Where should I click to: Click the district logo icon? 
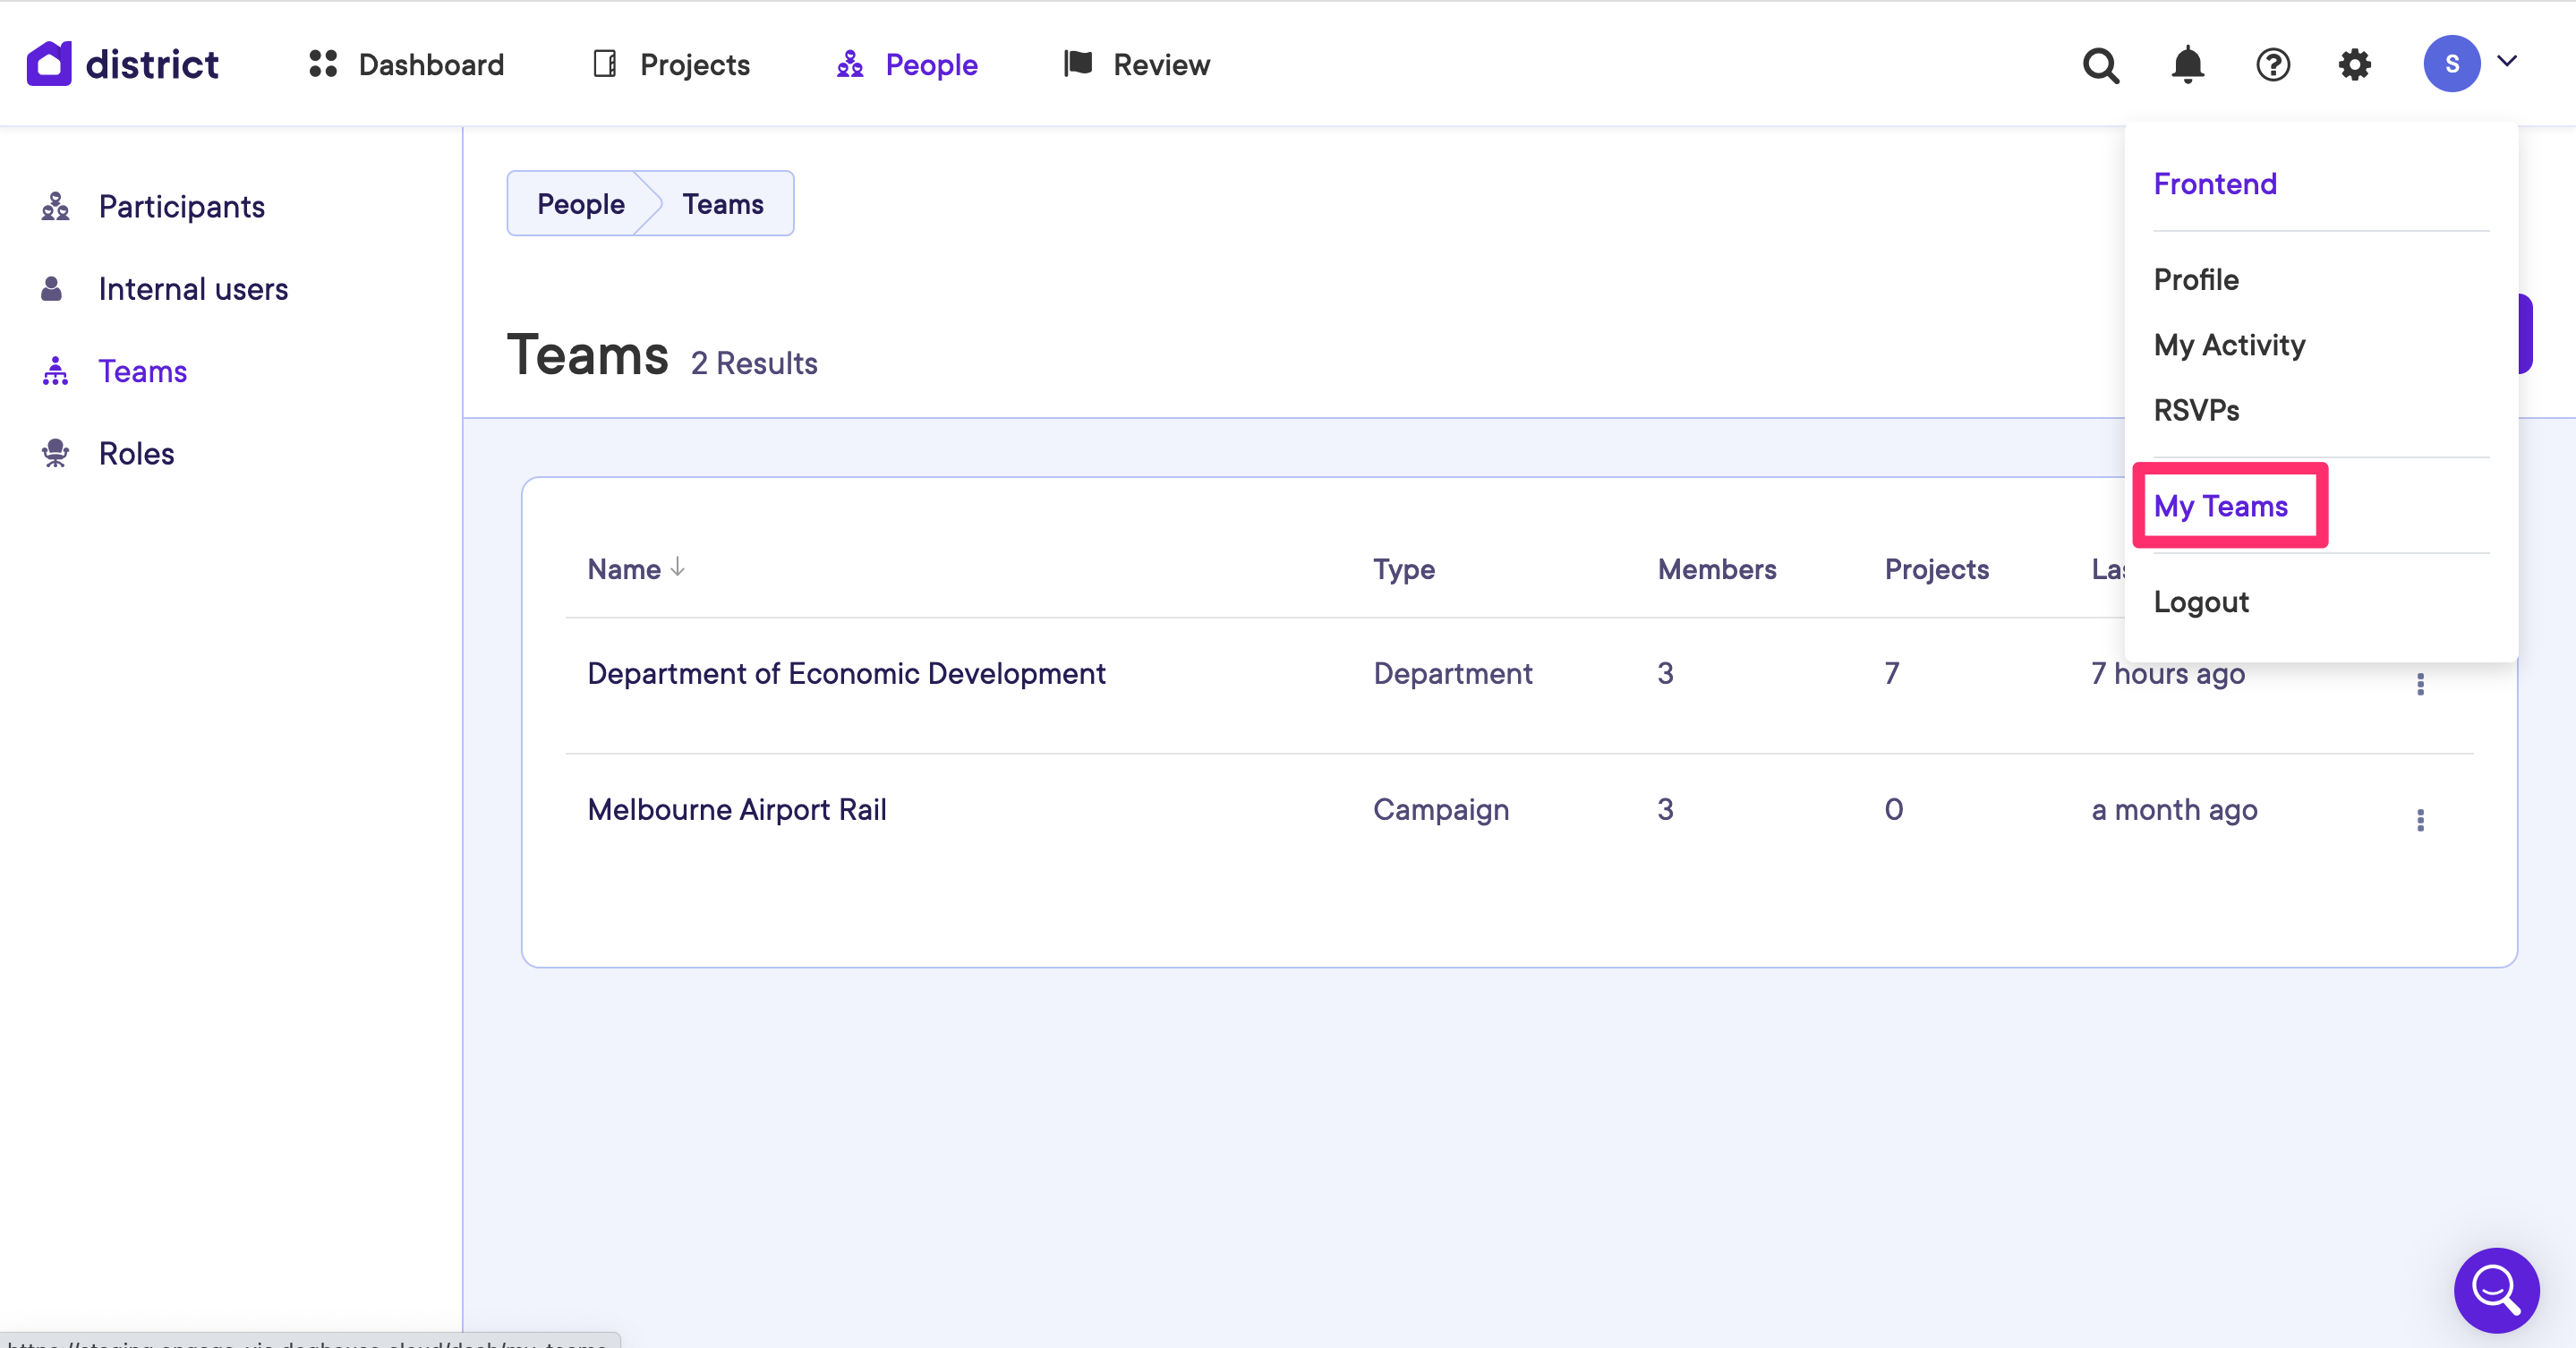click(49, 64)
